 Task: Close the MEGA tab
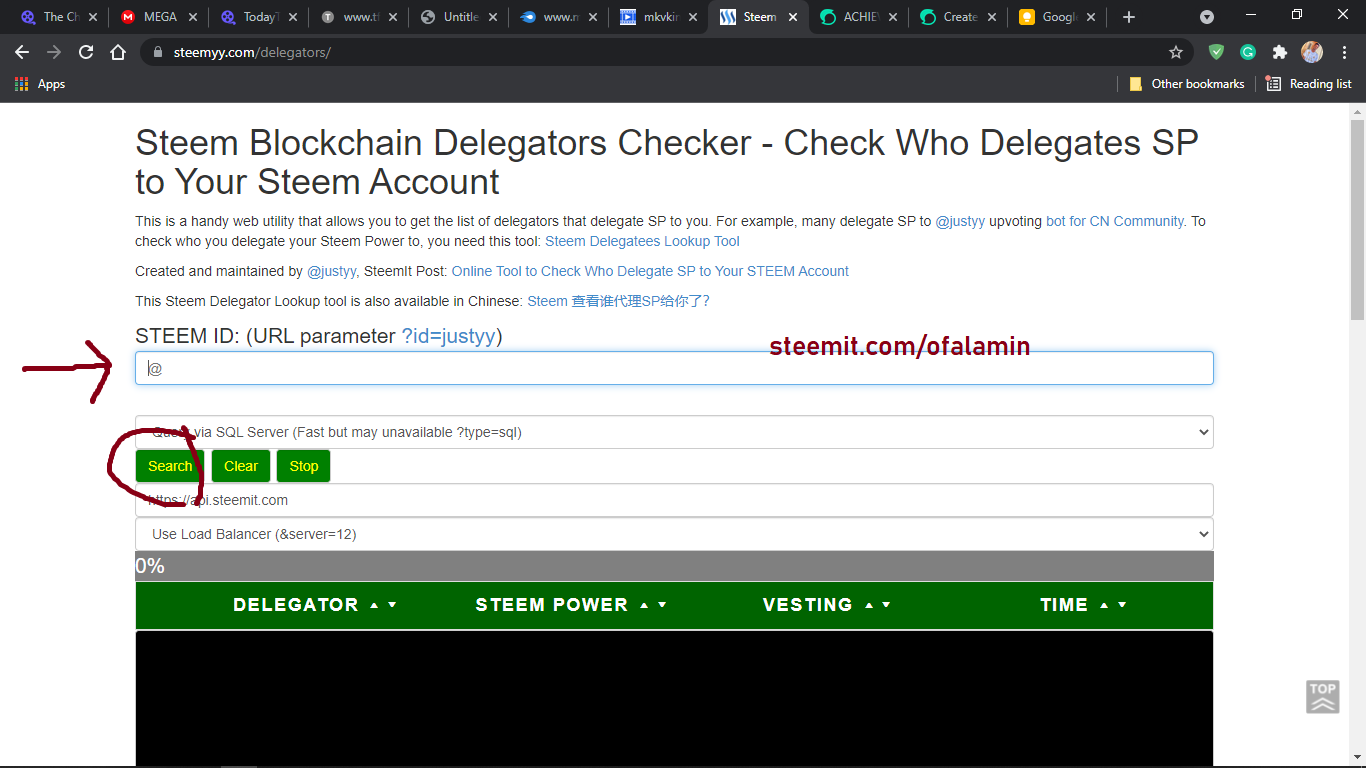[x=193, y=17]
